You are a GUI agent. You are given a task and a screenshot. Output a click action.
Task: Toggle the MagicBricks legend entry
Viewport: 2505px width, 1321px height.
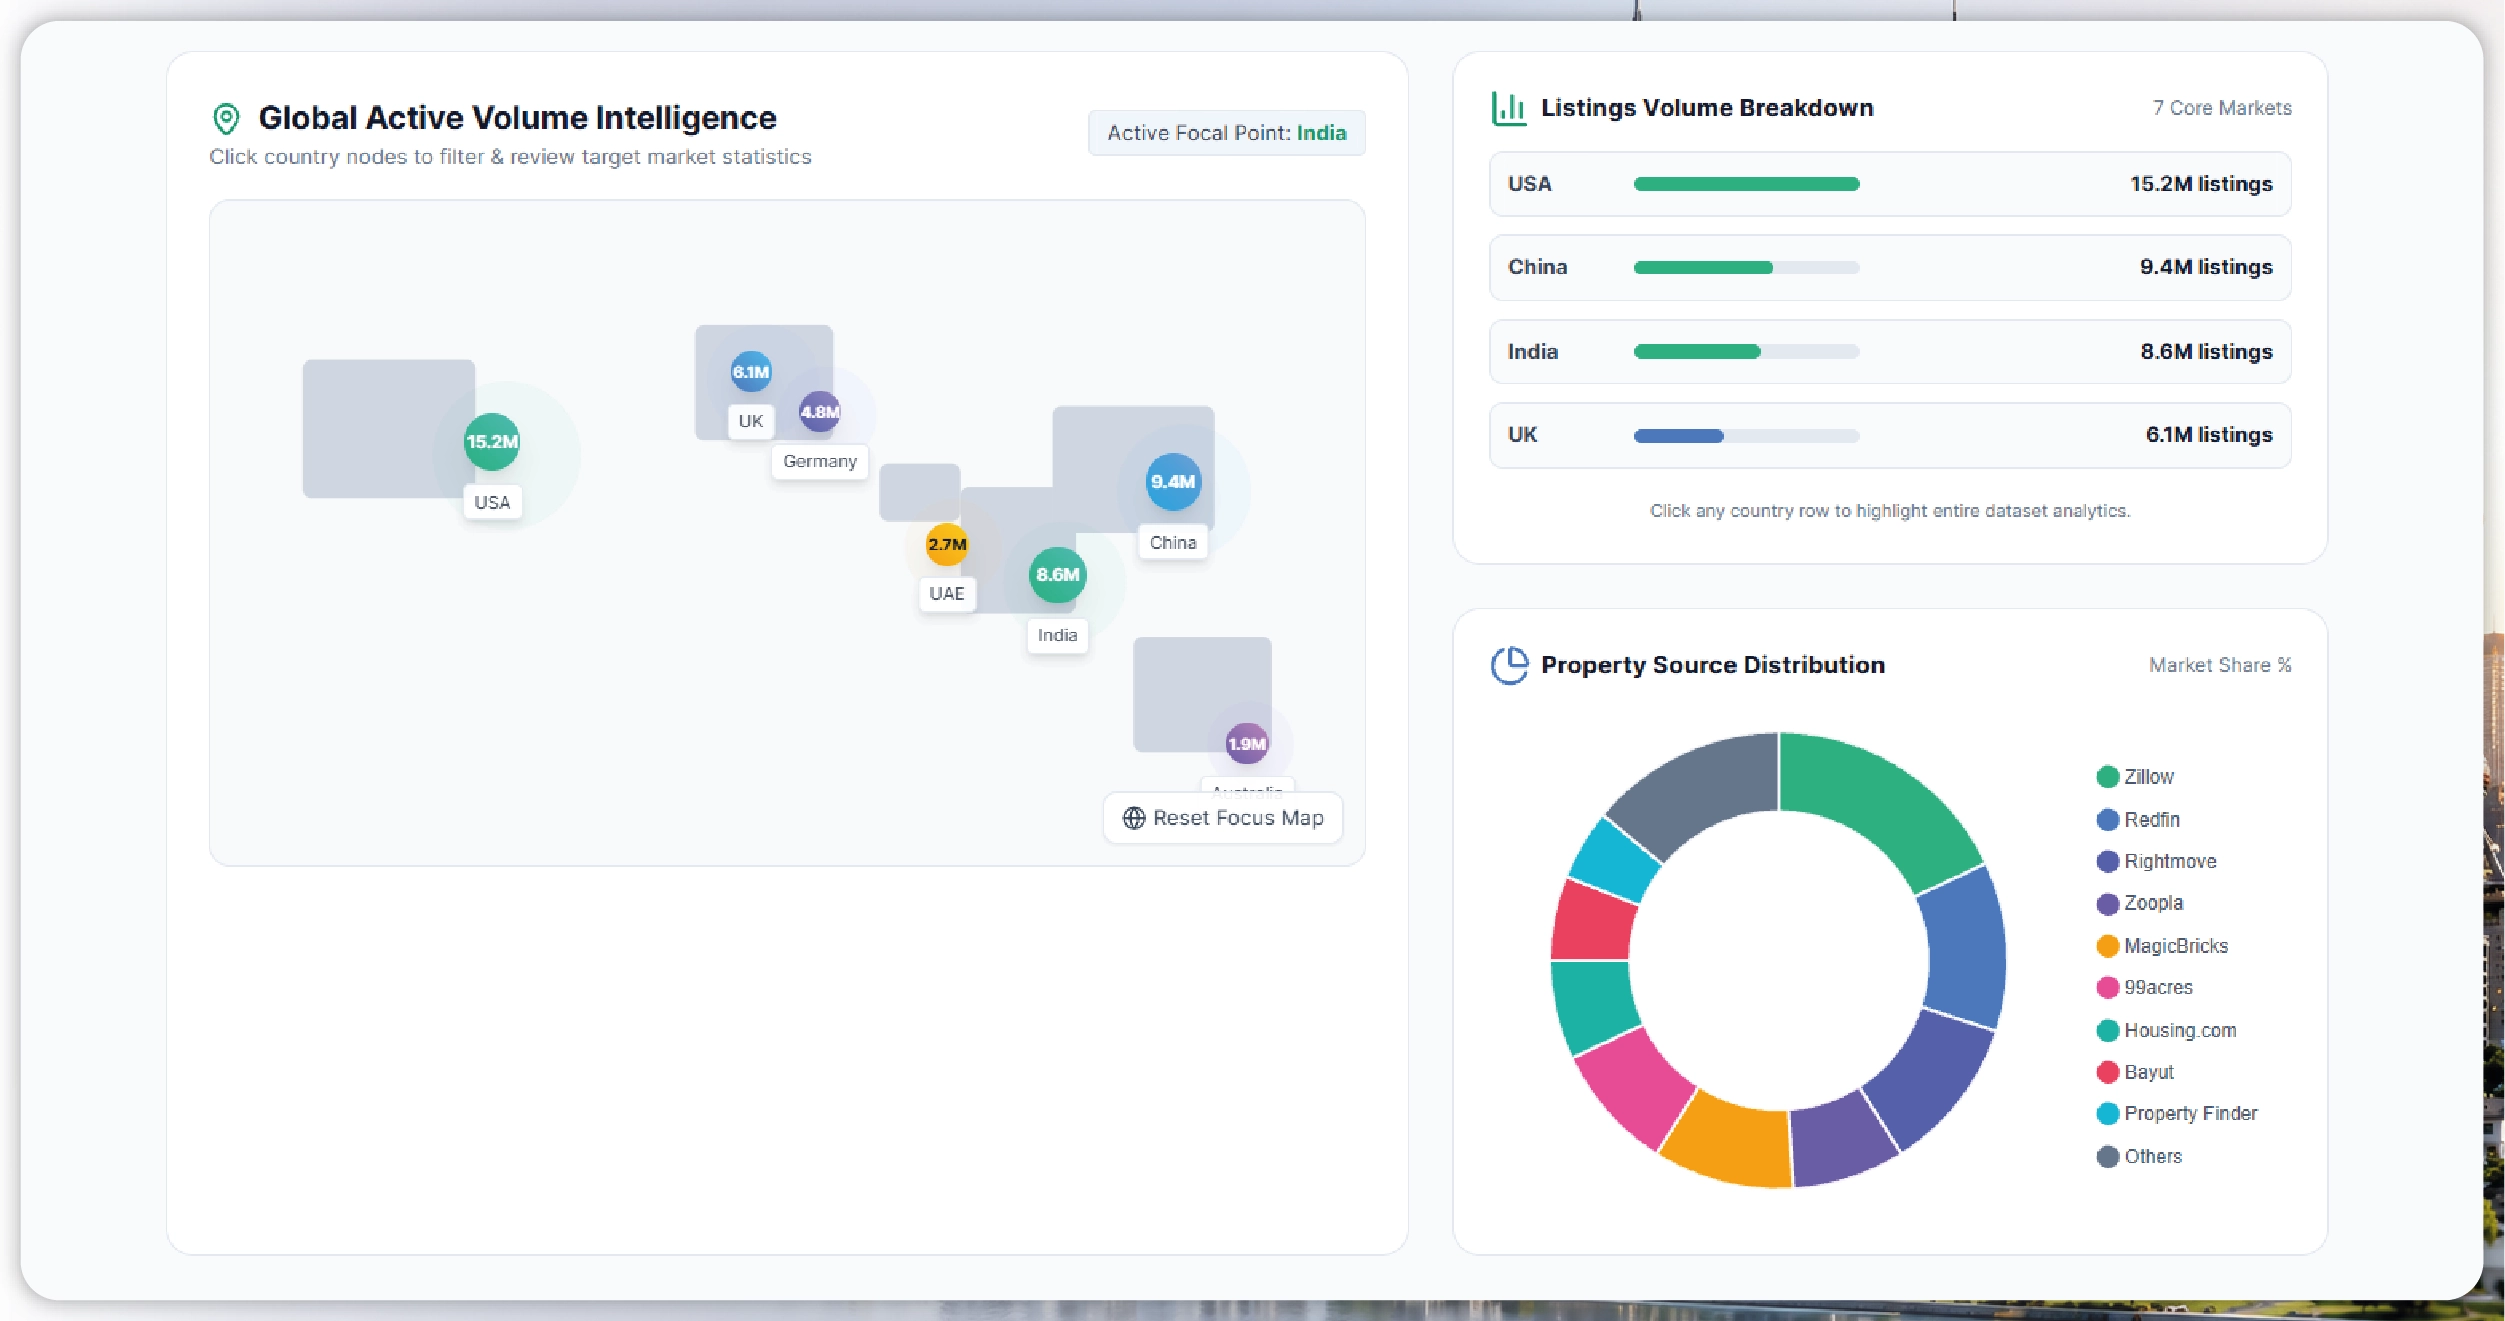(2162, 946)
